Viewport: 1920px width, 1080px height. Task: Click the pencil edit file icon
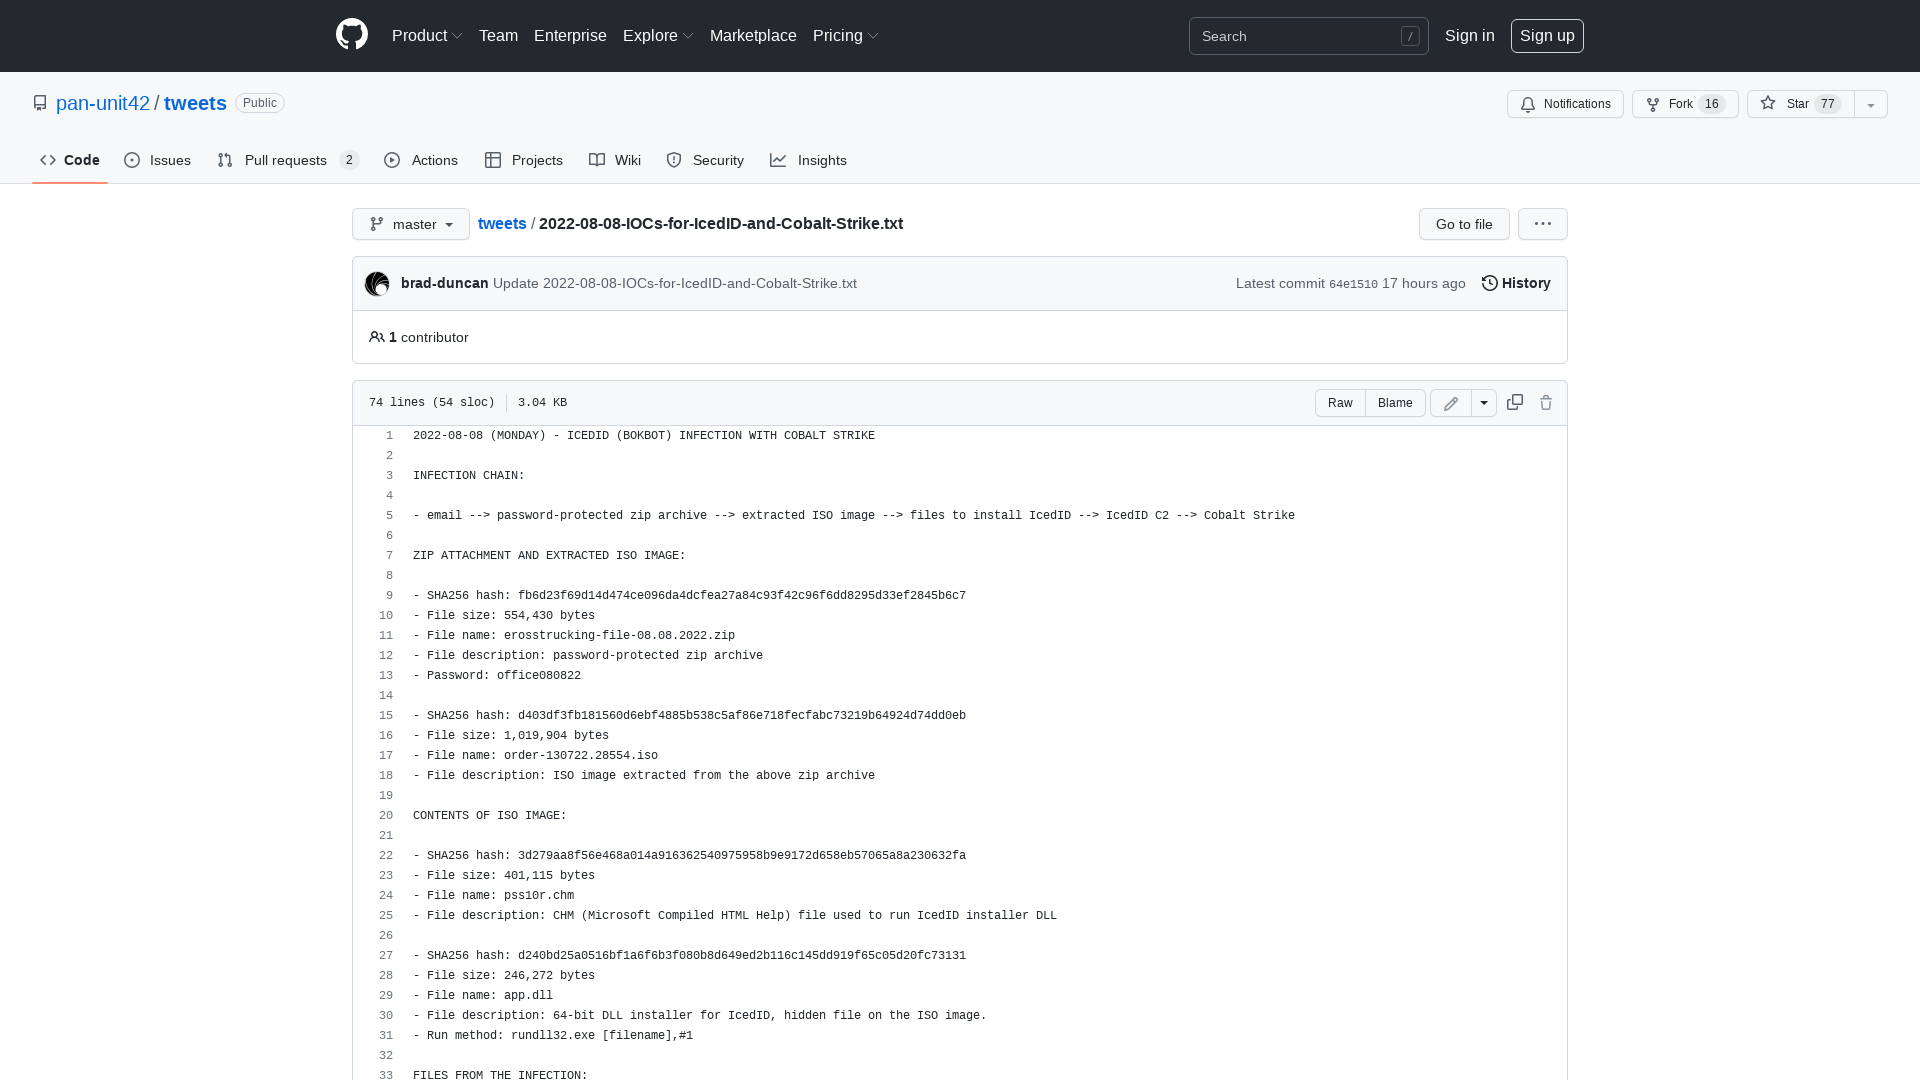click(1451, 403)
